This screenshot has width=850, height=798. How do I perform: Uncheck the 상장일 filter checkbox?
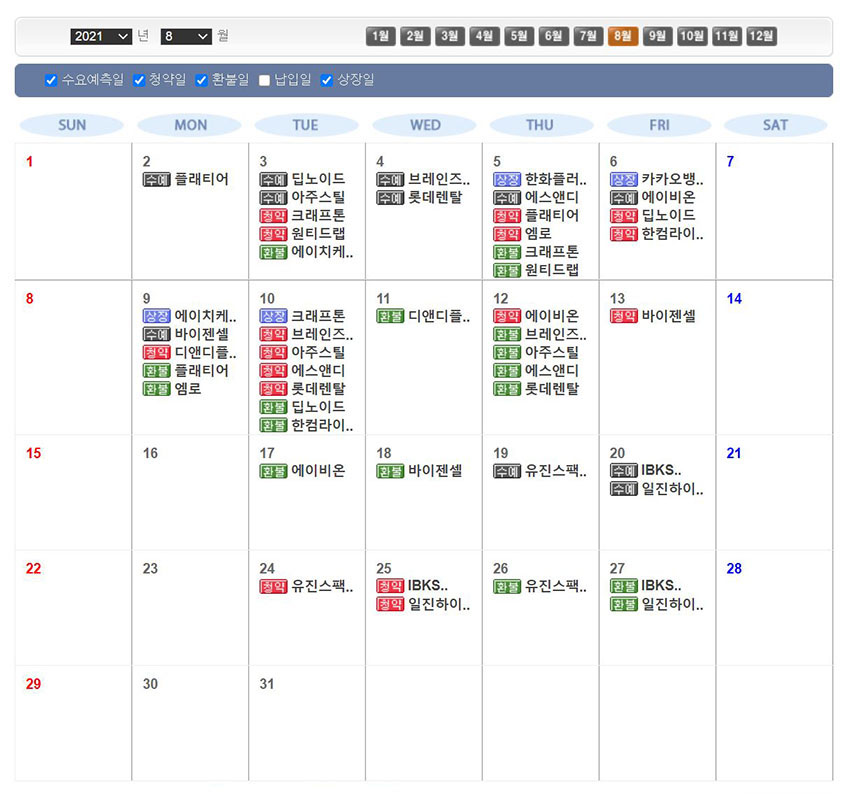pos(326,80)
